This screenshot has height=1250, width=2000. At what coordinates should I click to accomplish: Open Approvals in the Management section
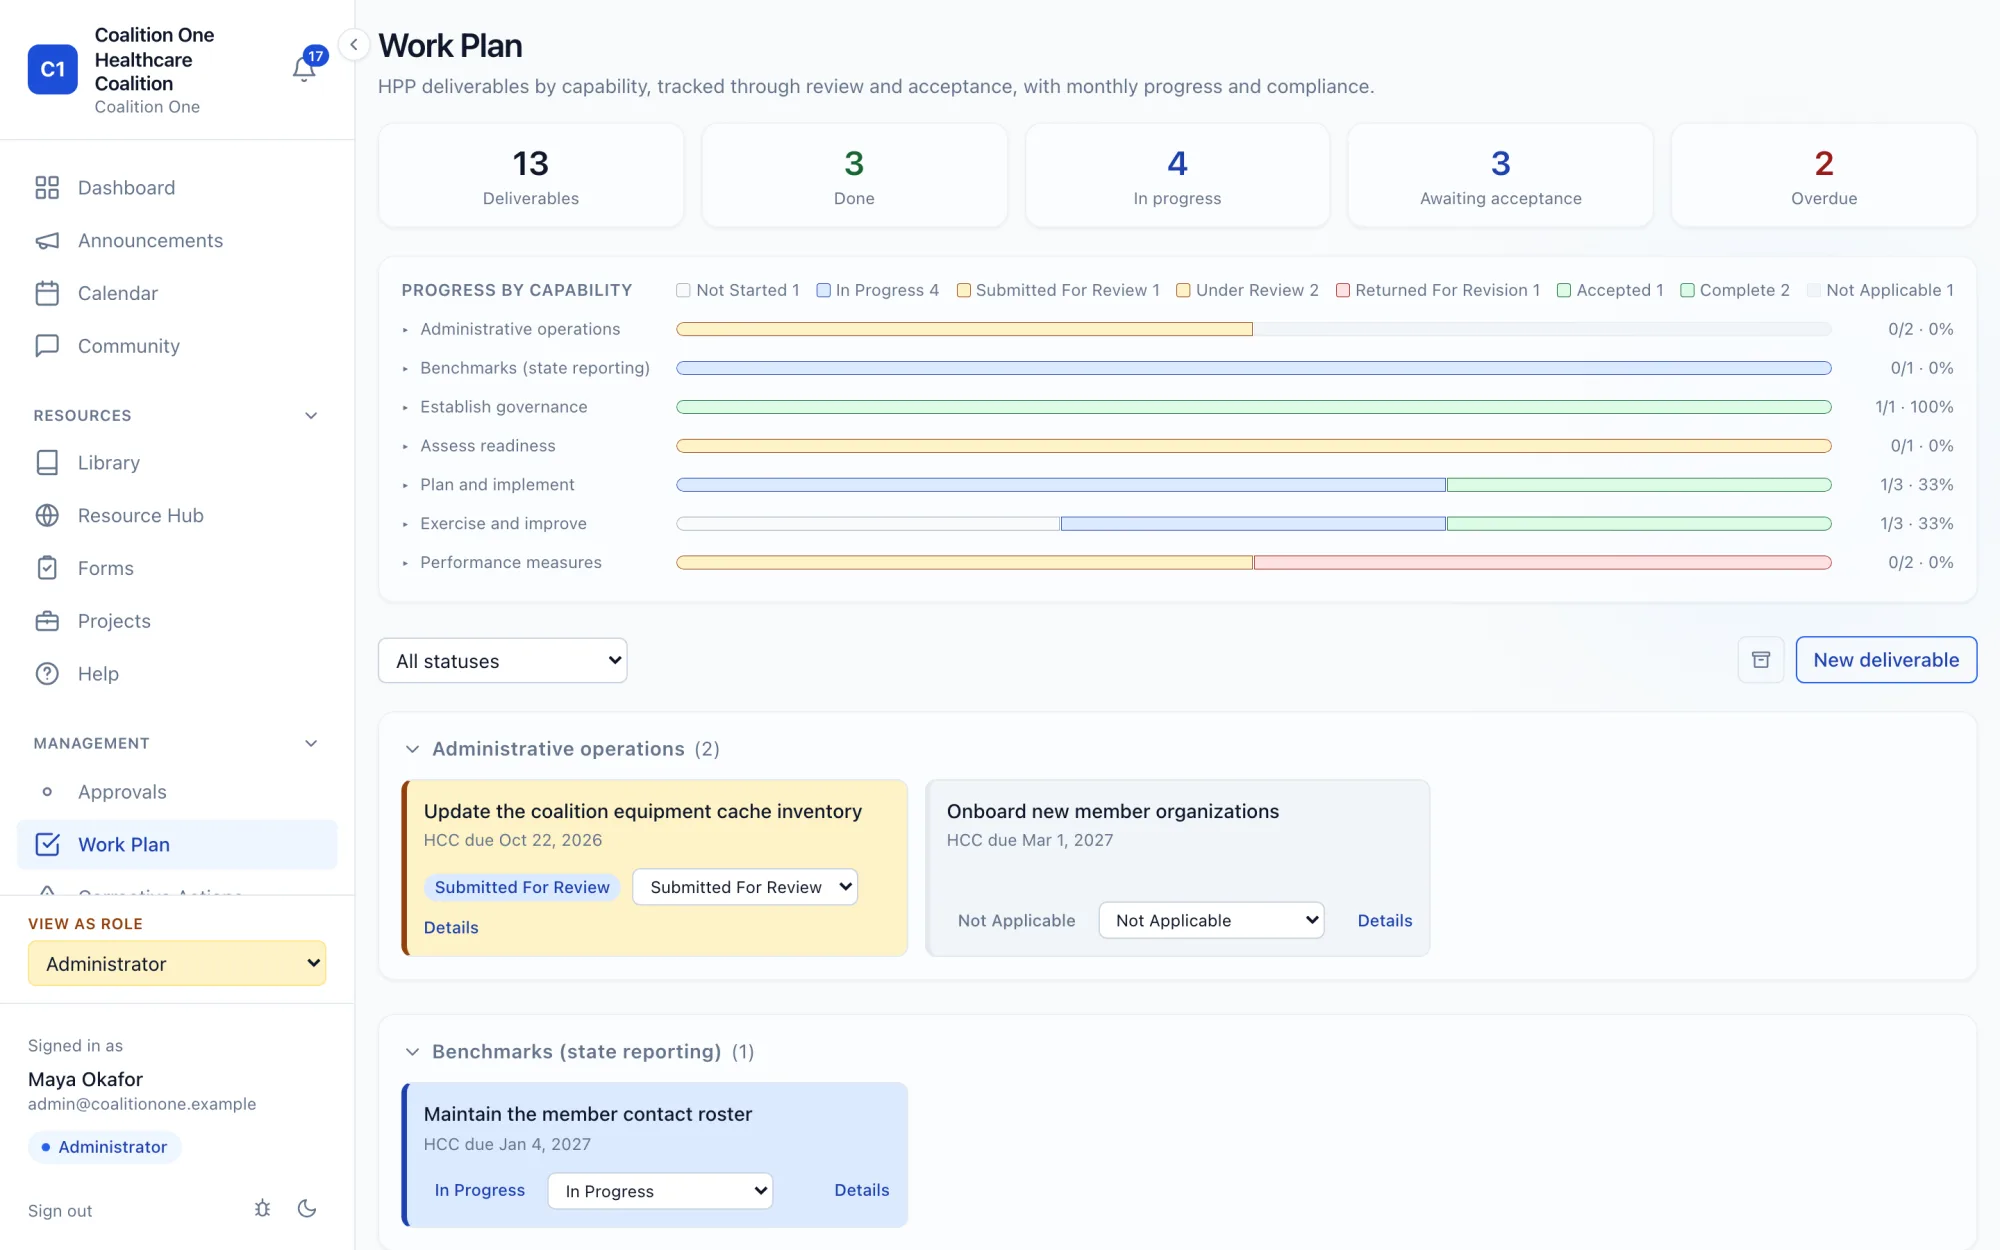(177, 792)
